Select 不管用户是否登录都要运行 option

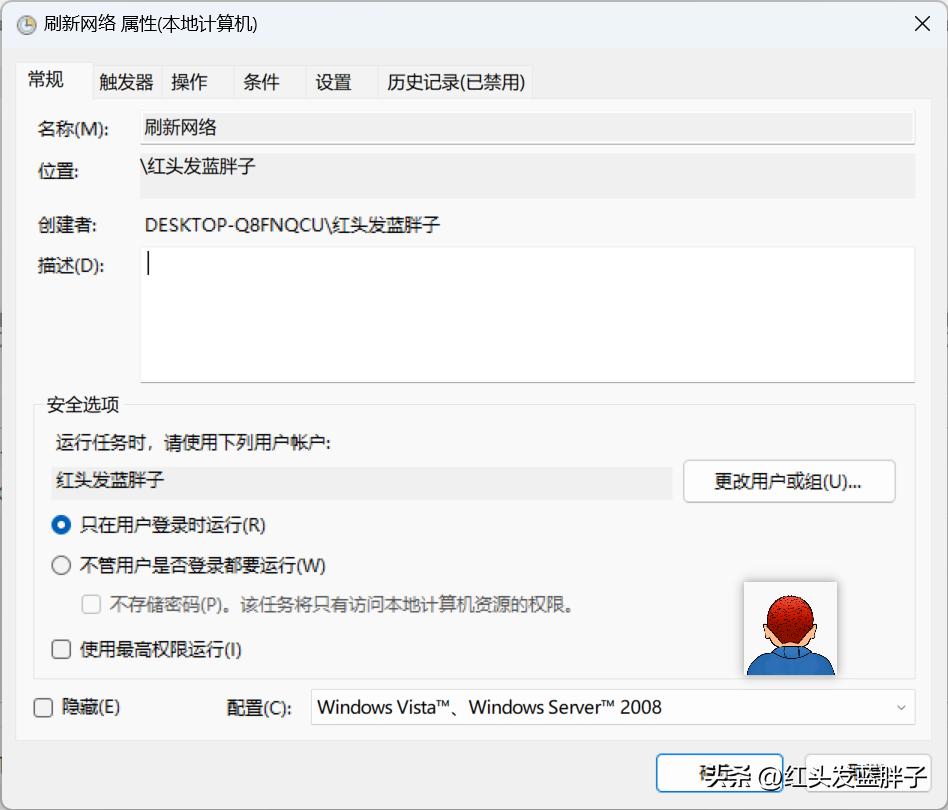(x=60, y=565)
